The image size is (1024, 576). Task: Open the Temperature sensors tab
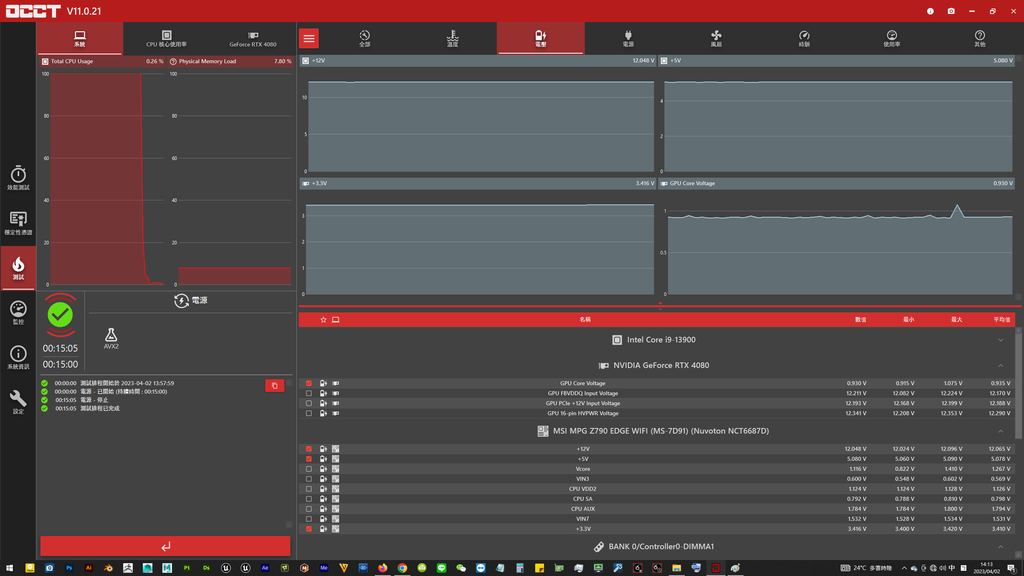click(x=453, y=39)
